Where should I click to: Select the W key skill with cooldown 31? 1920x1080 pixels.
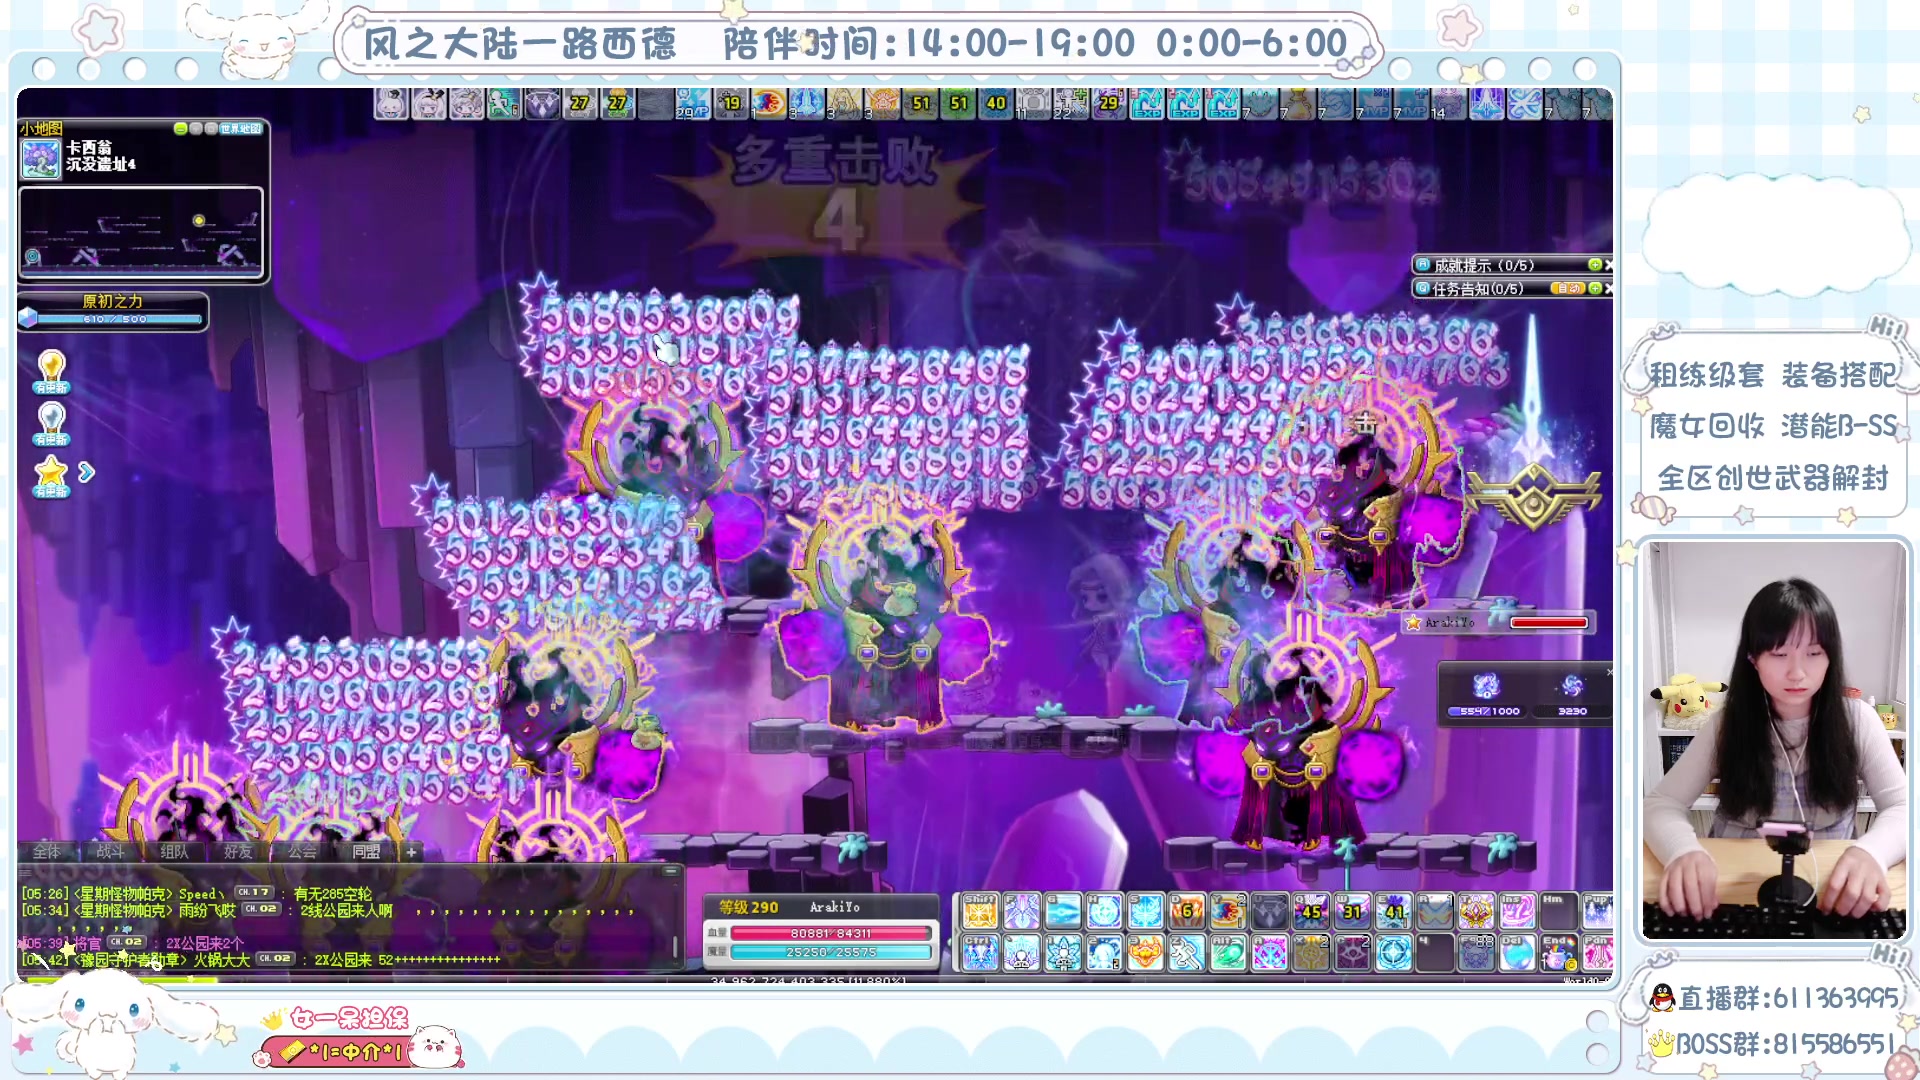coord(1352,911)
